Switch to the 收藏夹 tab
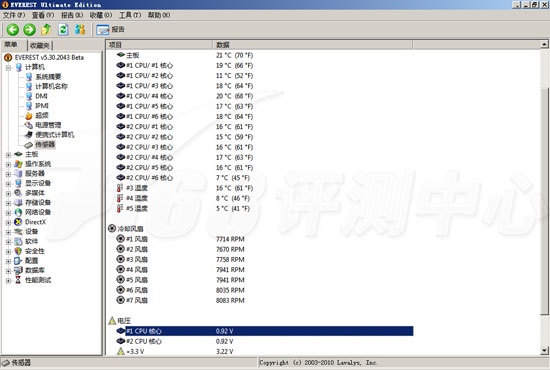 coord(40,46)
